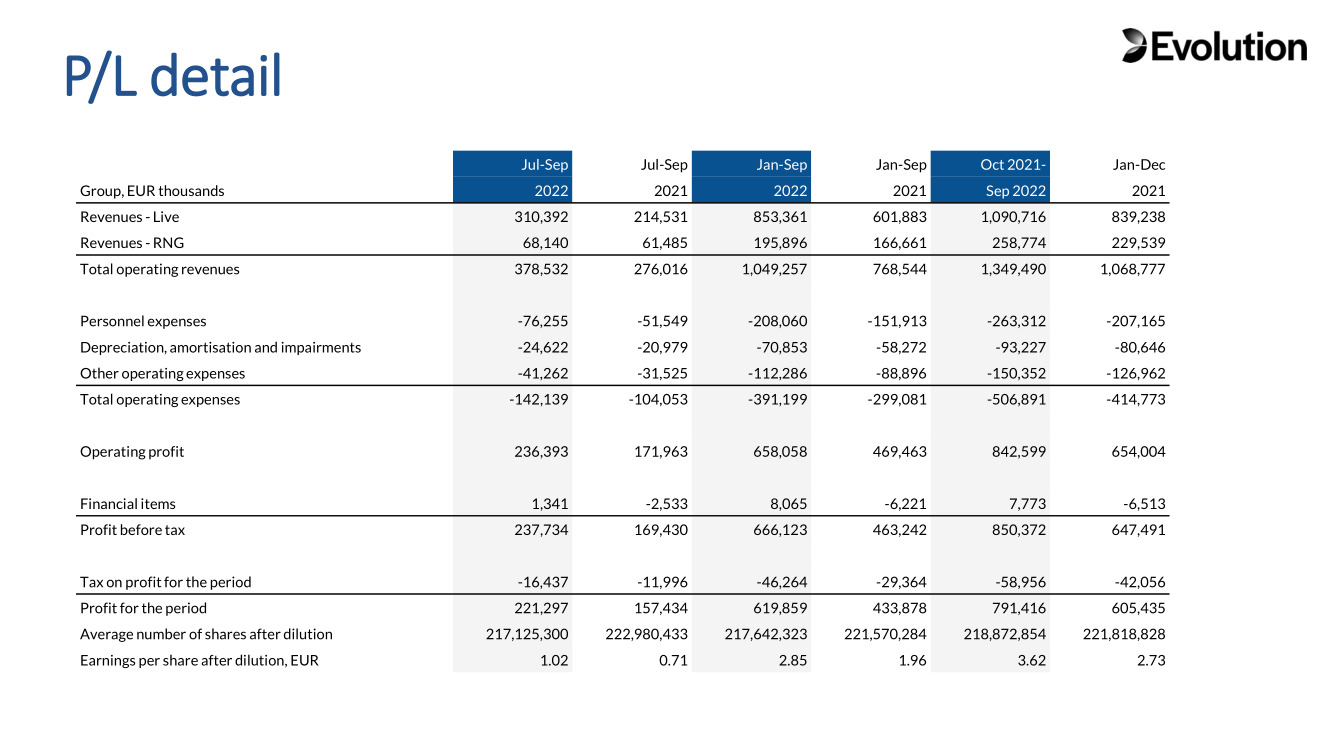Viewport: 1334px width, 750px height.
Task: Click the Evolution logo
Action: [1214, 46]
